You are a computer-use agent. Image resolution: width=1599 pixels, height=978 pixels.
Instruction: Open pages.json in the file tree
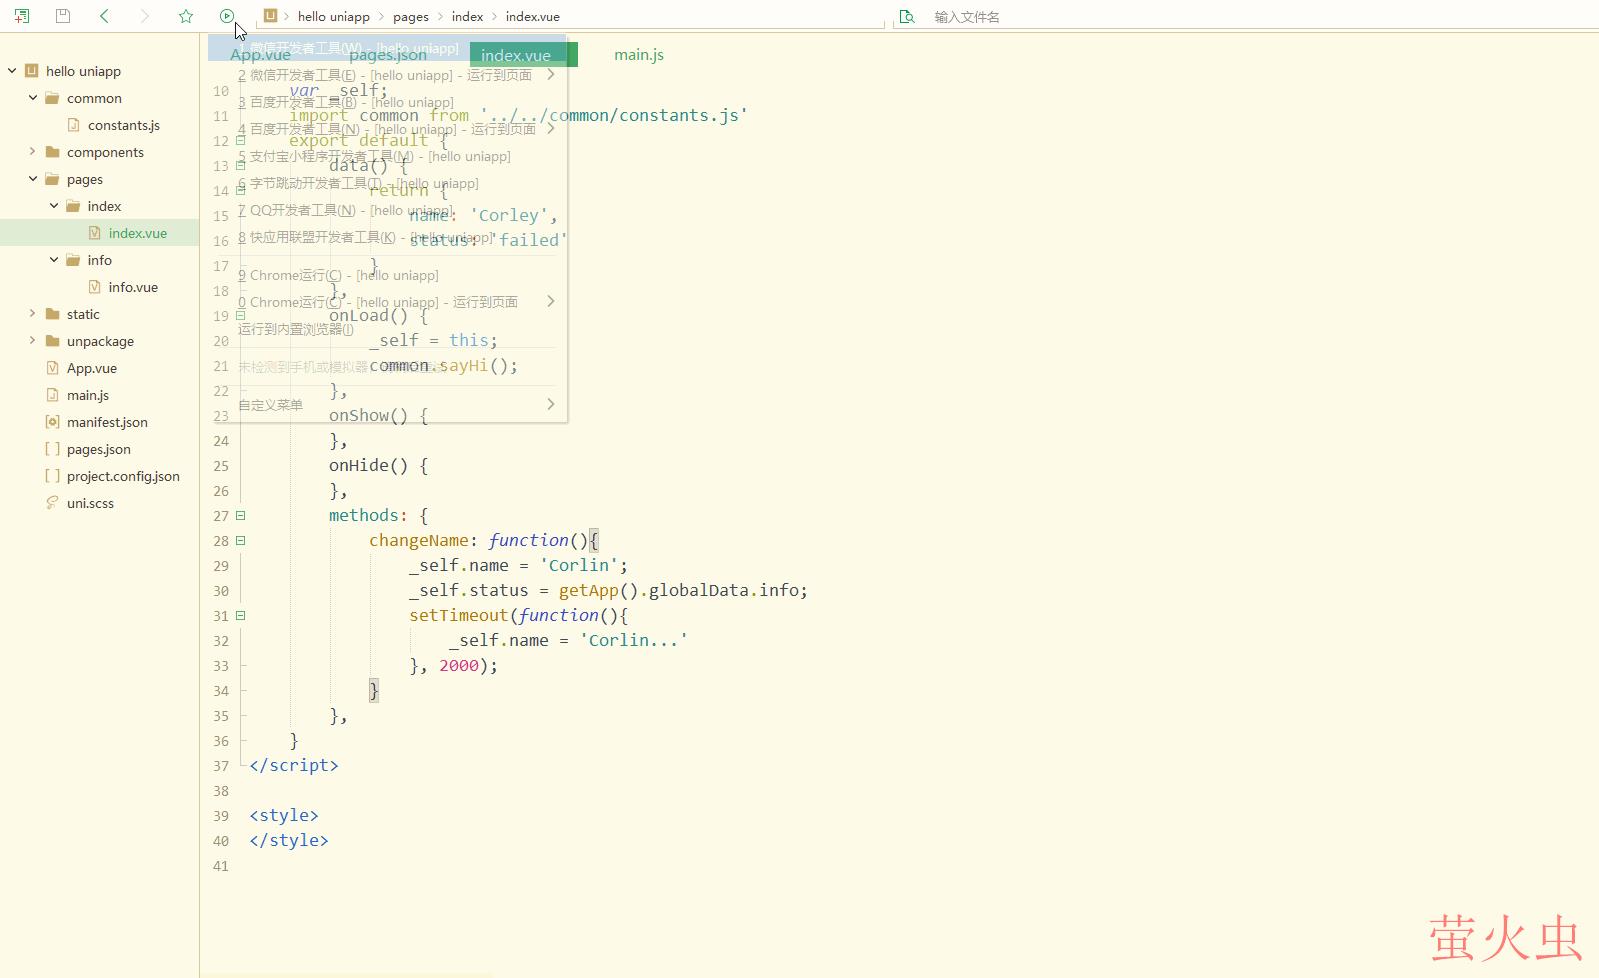tap(98, 449)
